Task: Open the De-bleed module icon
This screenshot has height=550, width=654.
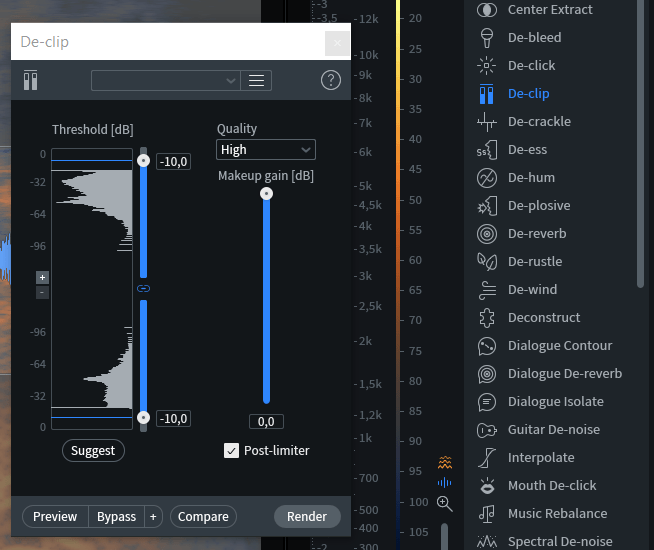Action: pos(487,38)
